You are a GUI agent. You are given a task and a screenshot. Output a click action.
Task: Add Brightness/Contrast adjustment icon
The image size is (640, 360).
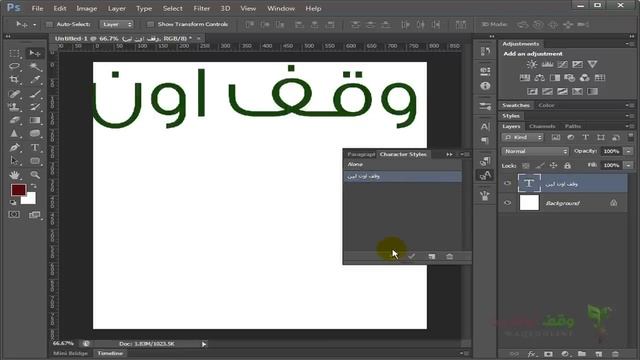click(x=531, y=64)
